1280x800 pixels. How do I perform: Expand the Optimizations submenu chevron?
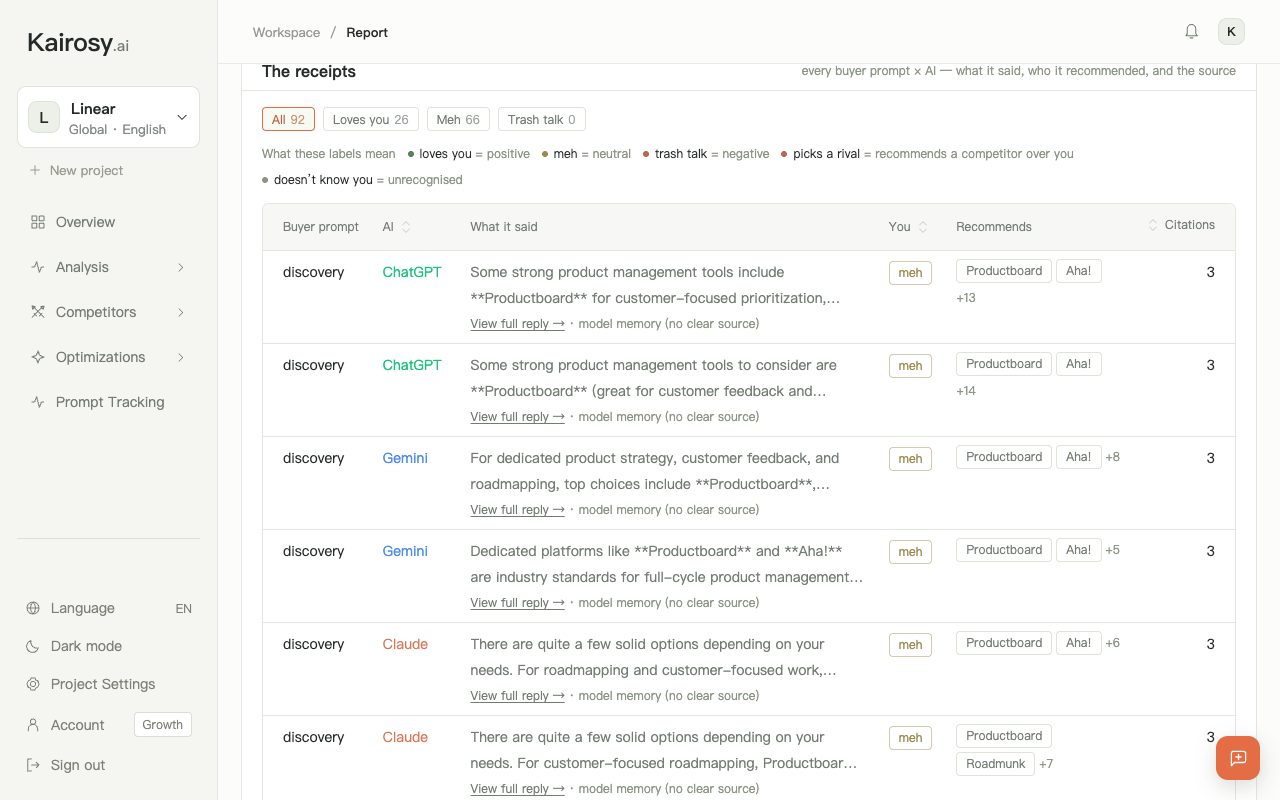pos(181,357)
